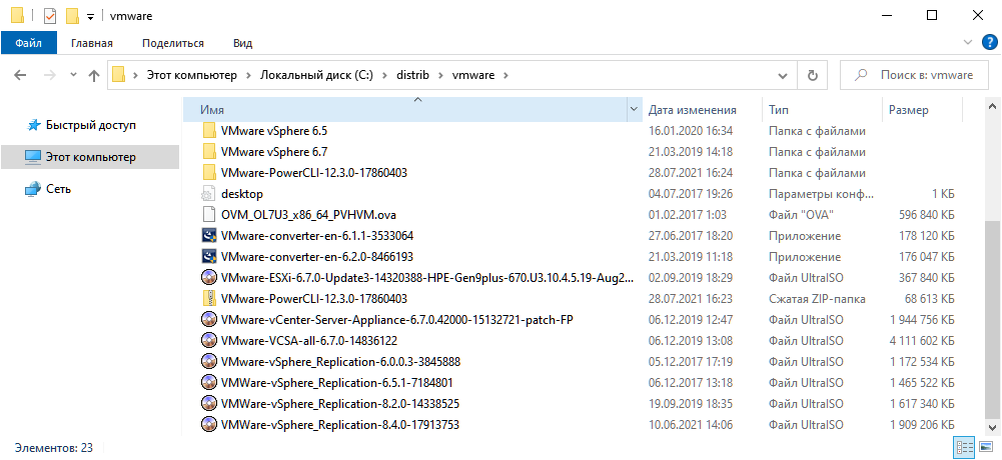Open the Вид ribbon tab
The height and width of the screenshot is (460, 1002).
pyautogui.click(x=243, y=43)
